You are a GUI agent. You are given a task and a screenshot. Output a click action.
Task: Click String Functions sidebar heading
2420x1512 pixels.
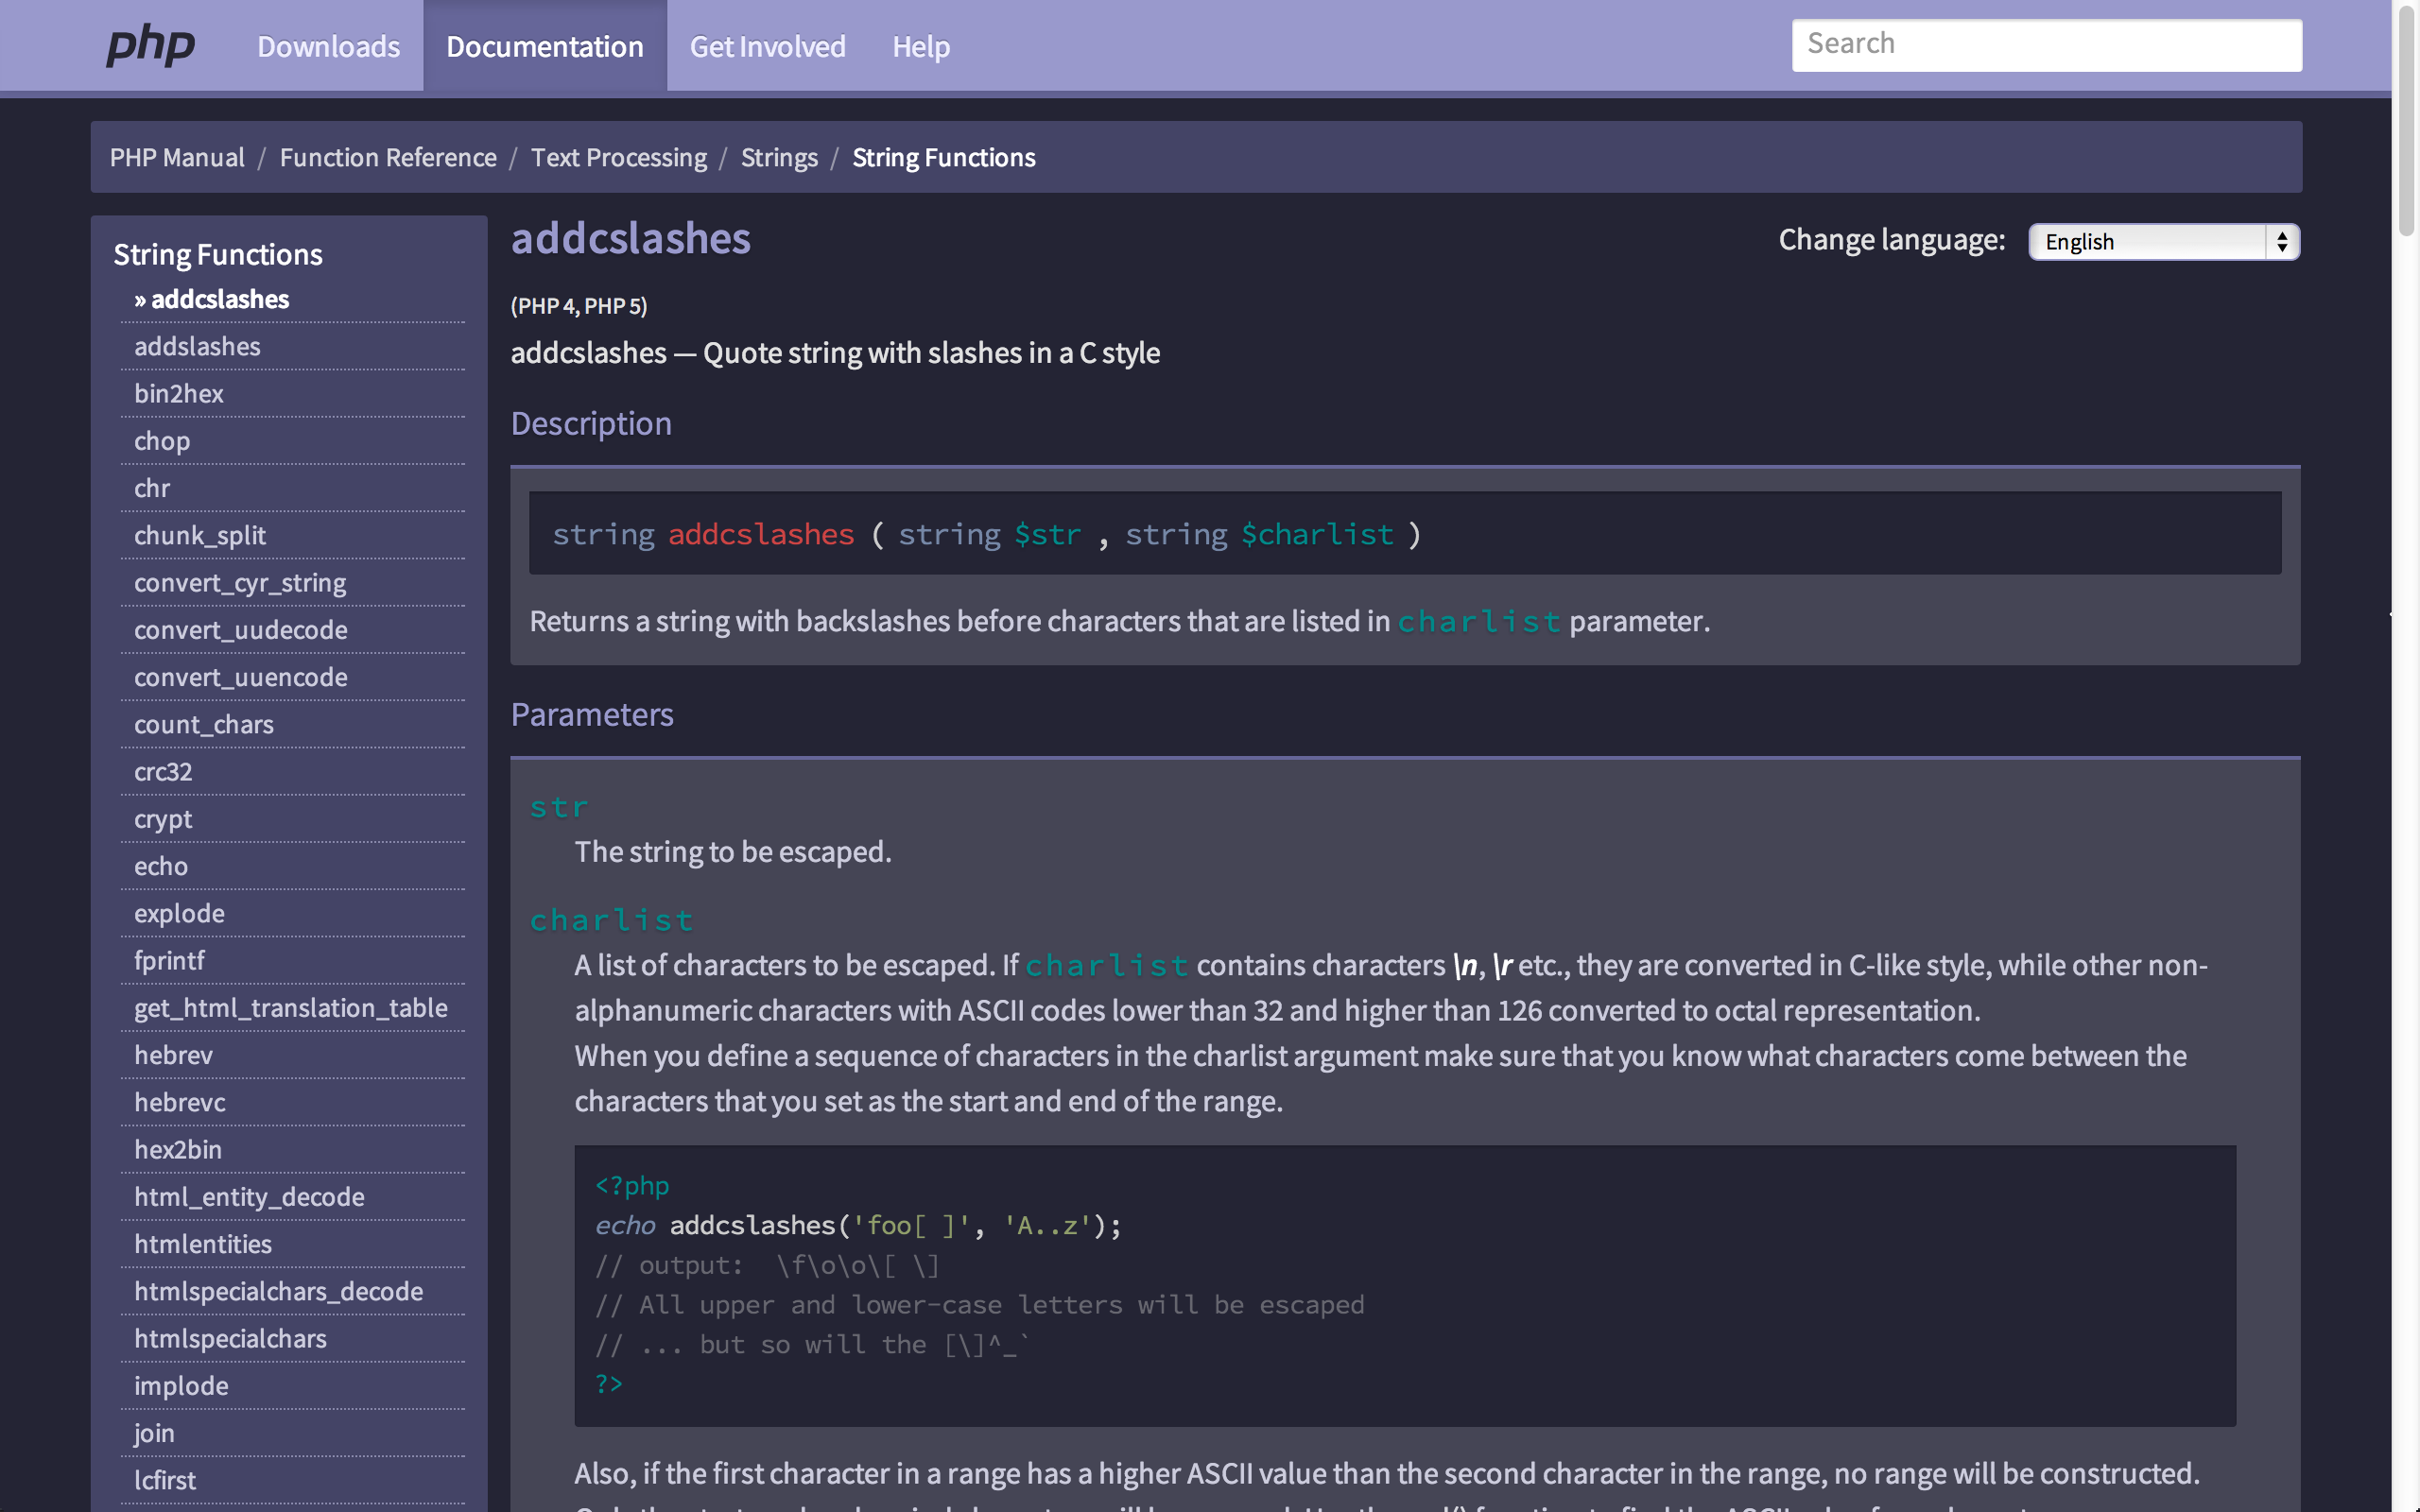click(218, 254)
